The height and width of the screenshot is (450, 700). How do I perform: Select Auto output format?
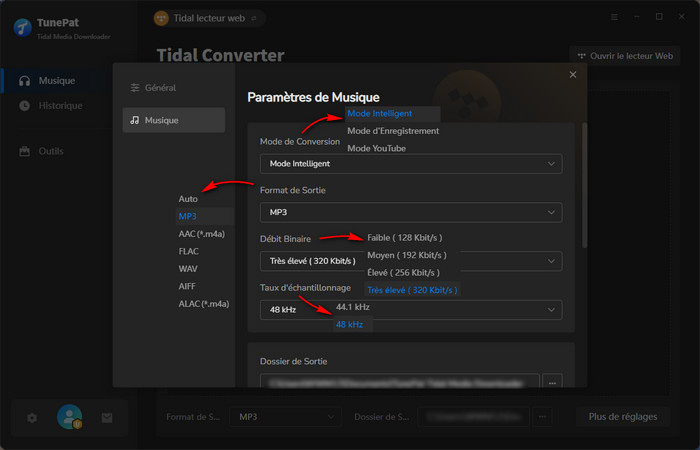tap(188, 199)
